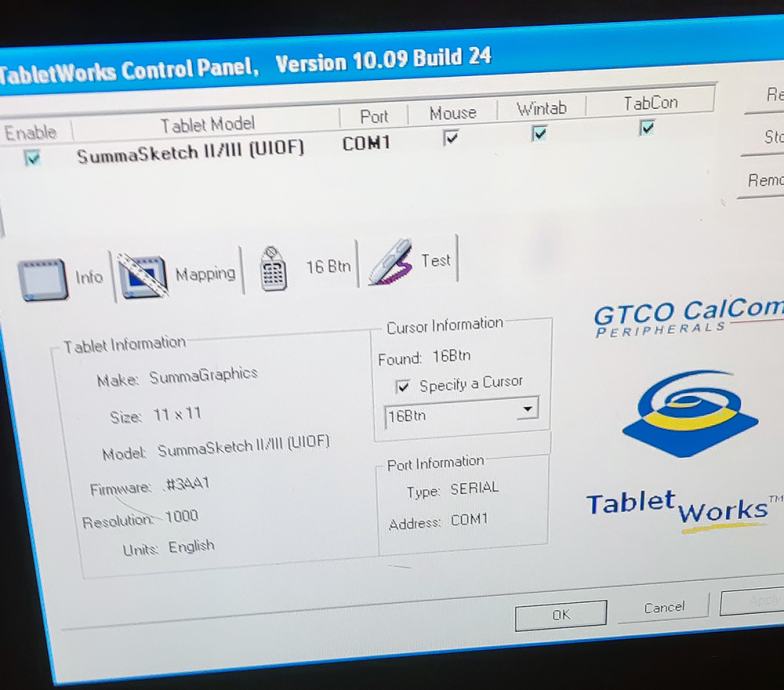Click the Cancel button
784x690 pixels.
pos(664,608)
